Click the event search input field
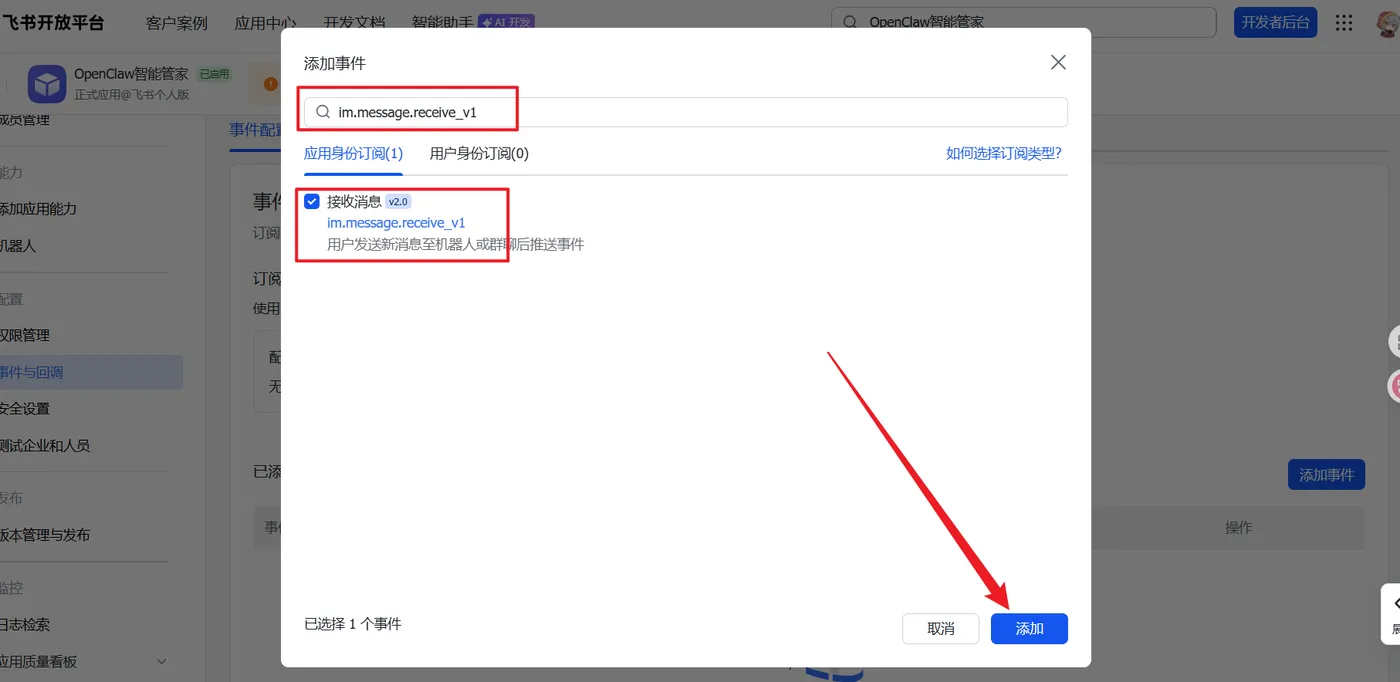This screenshot has height=682, width=1400. pos(685,112)
